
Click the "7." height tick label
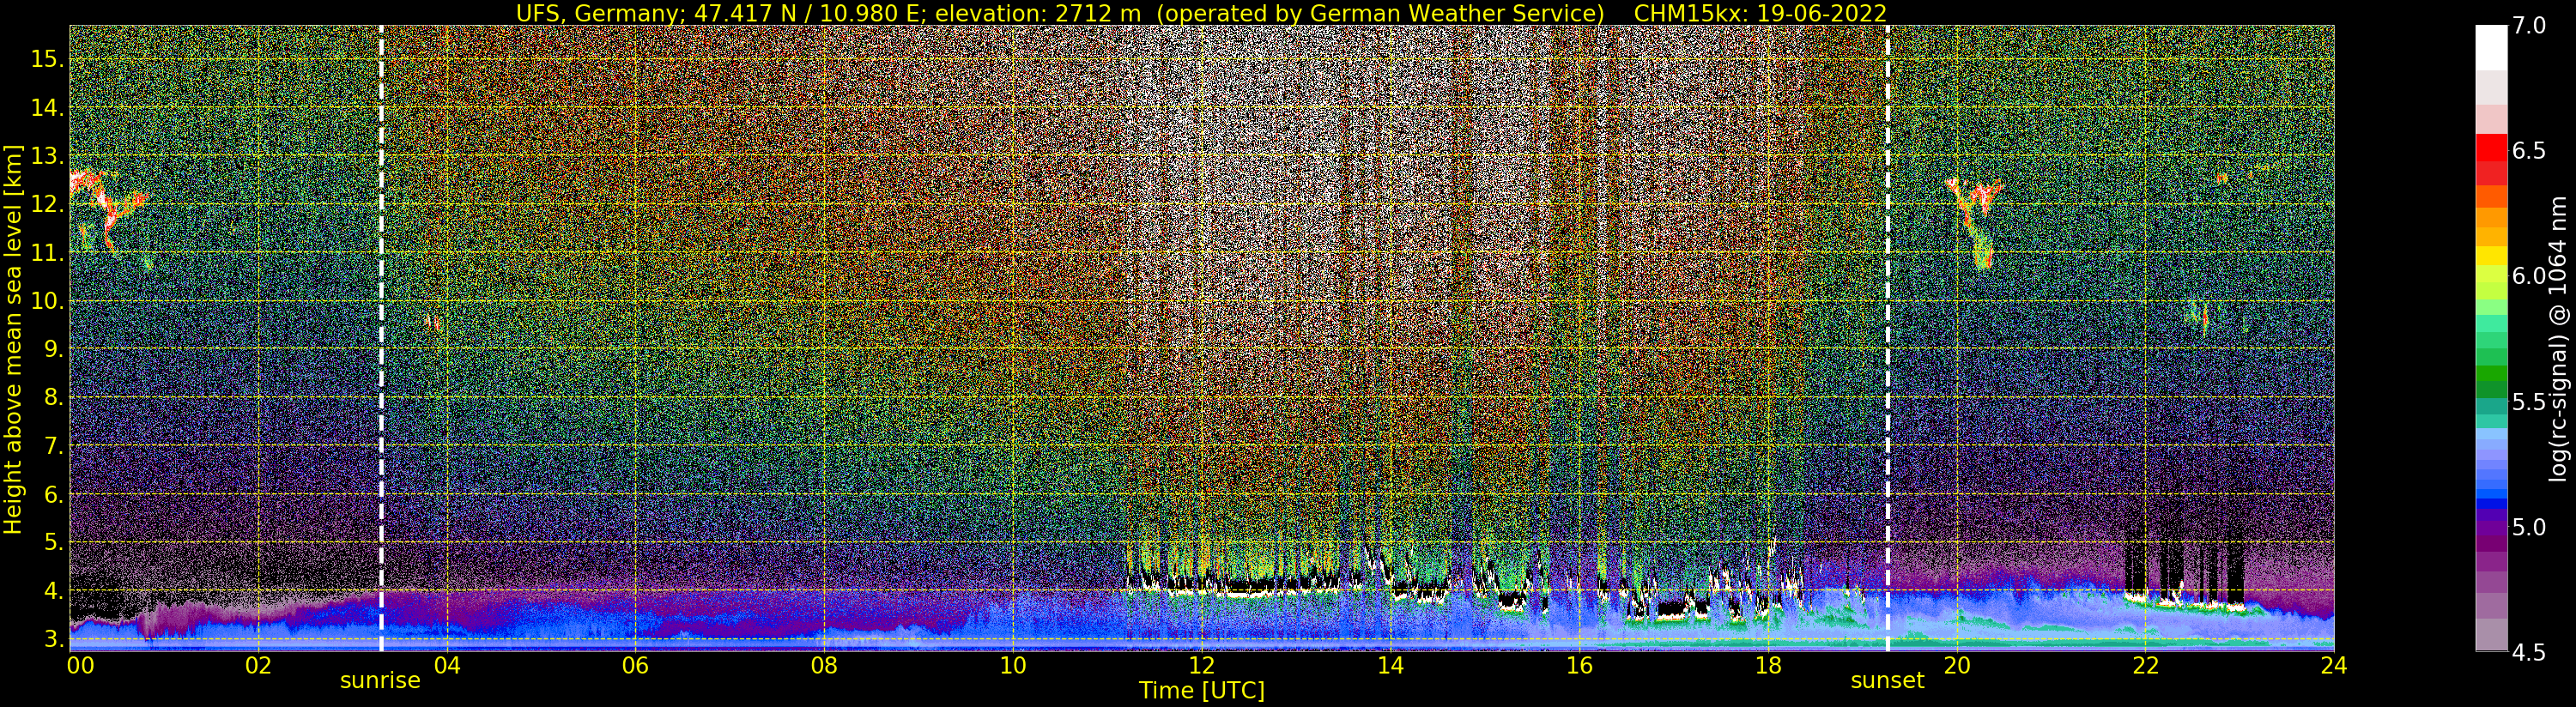point(53,445)
